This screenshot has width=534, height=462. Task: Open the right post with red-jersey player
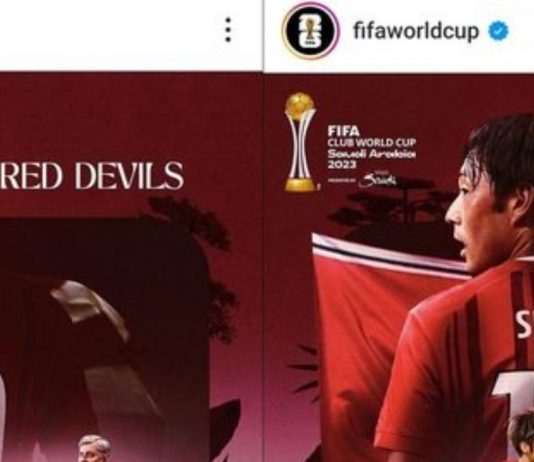coord(399,267)
